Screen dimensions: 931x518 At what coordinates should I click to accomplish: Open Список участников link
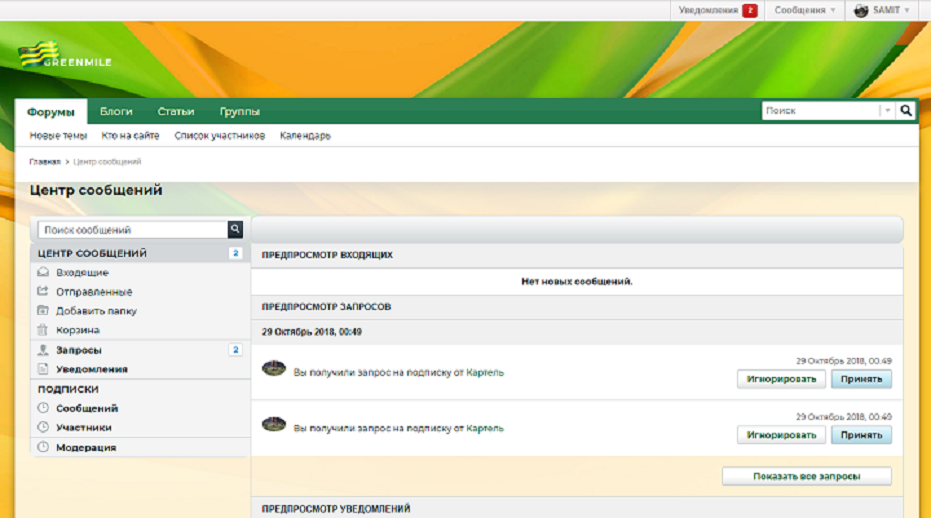pos(220,135)
